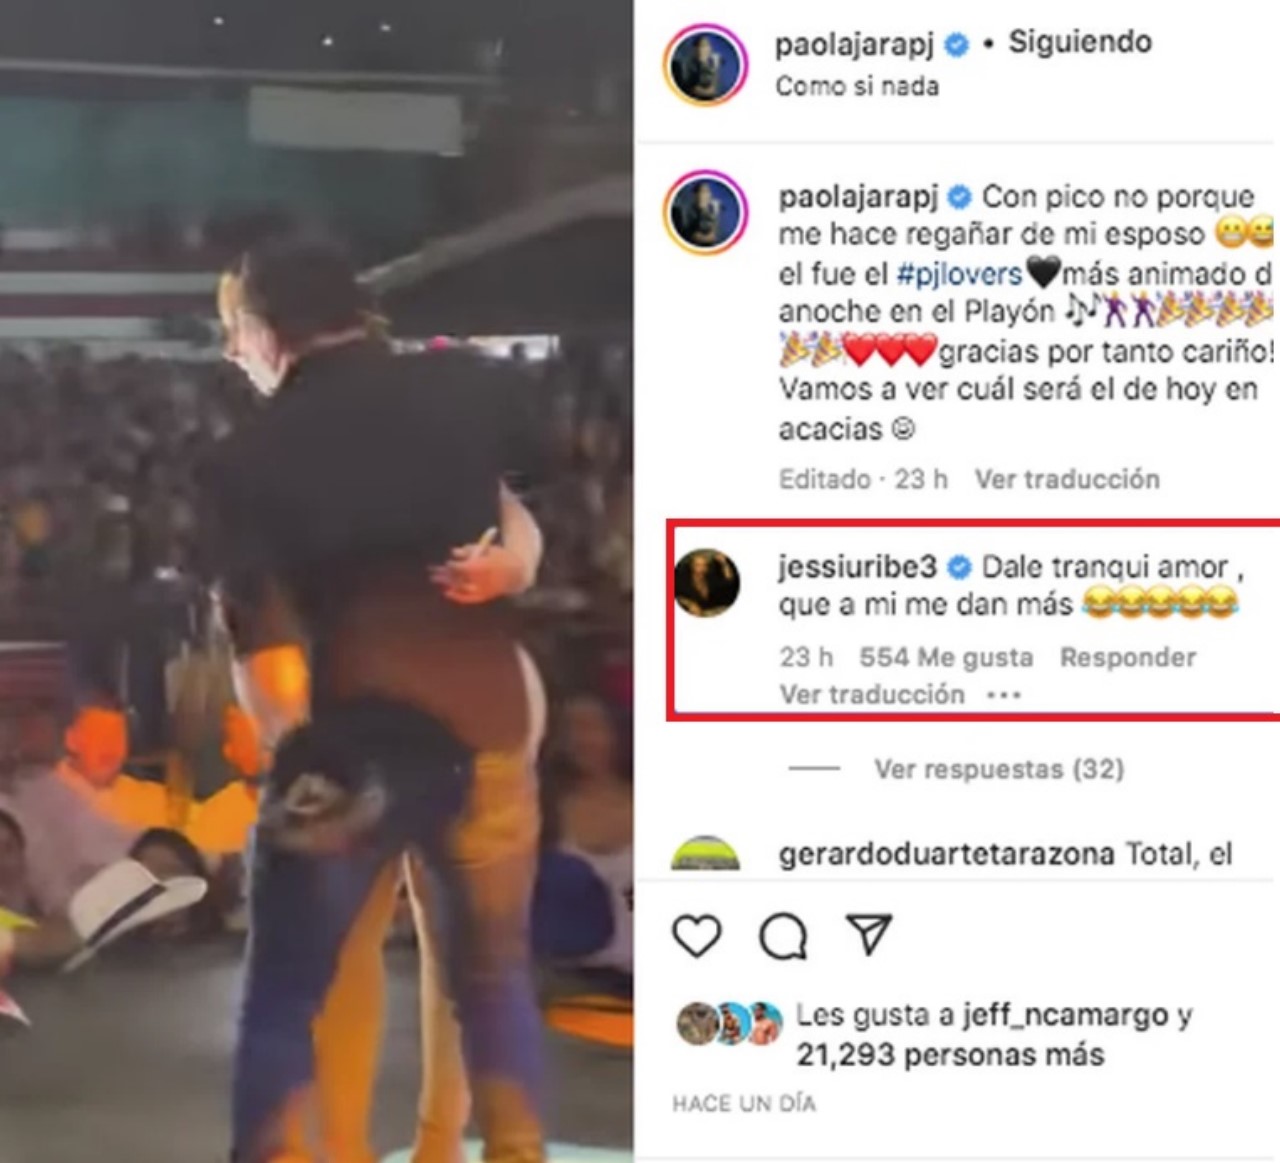Click the liker avatars next to Les gusta
Screen dimensions: 1280x1163
click(729, 1023)
